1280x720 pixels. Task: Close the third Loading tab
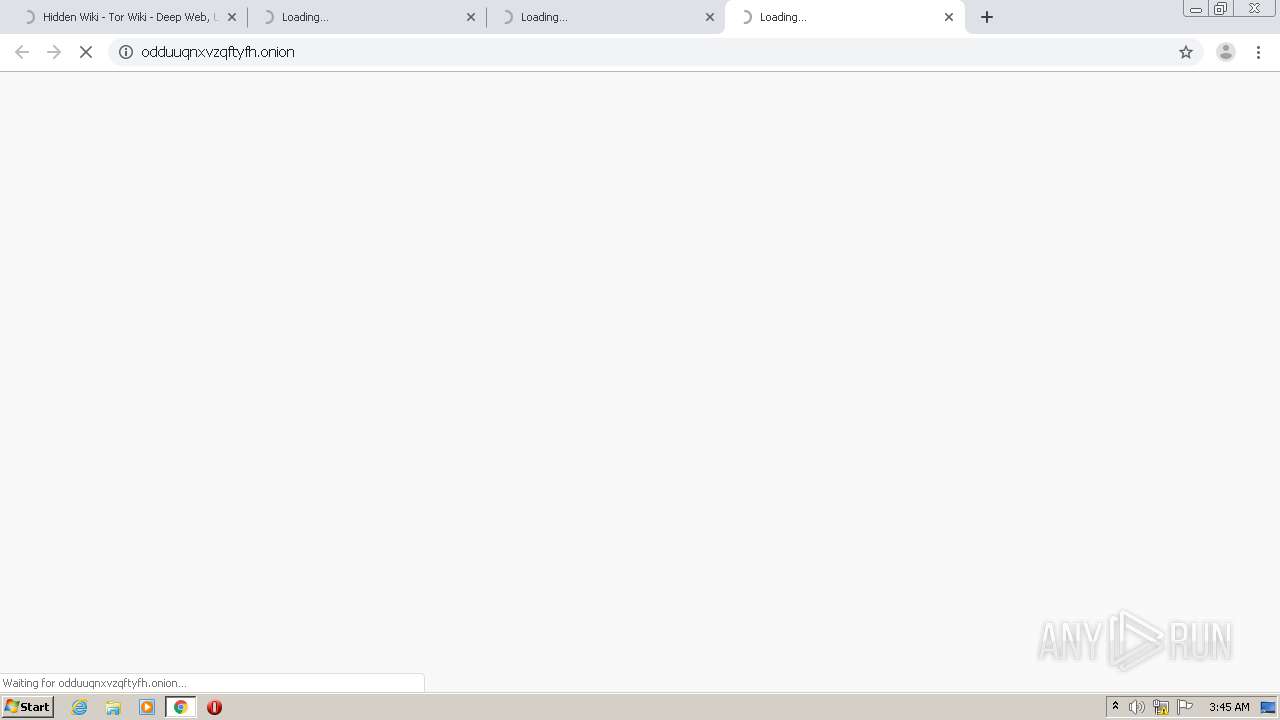(710, 17)
